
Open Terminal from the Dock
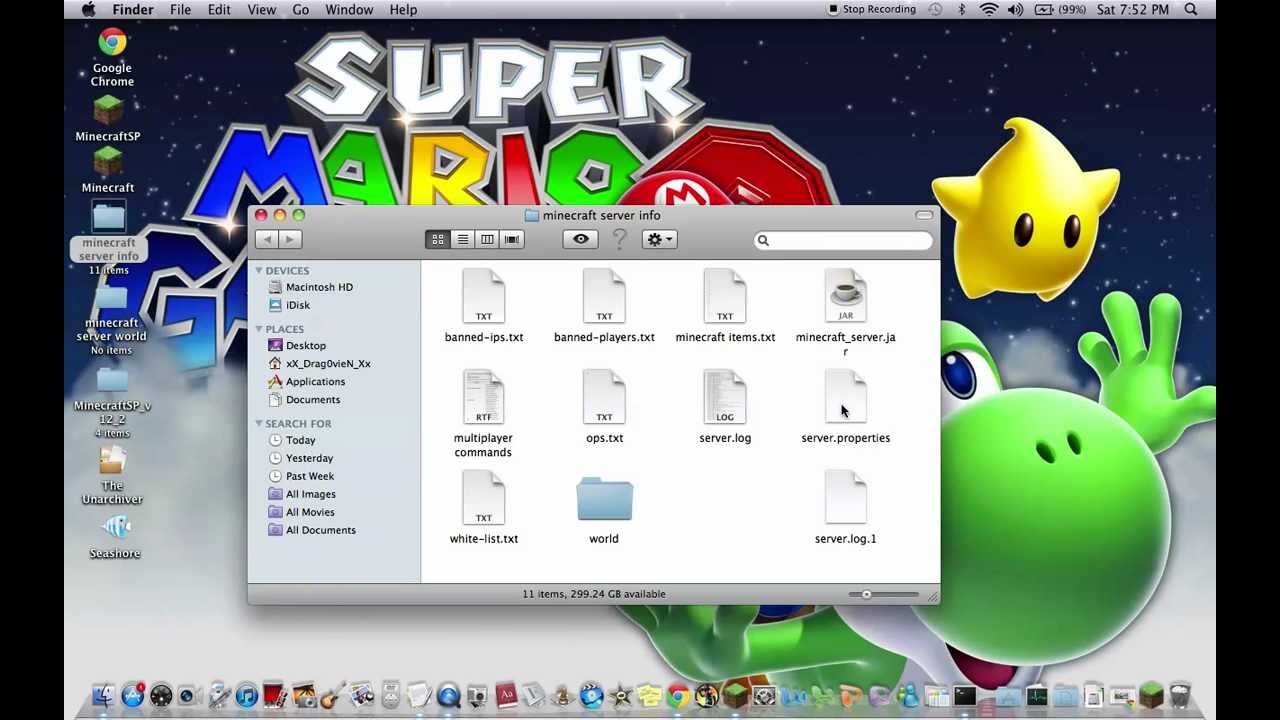(x=965, y=695)
